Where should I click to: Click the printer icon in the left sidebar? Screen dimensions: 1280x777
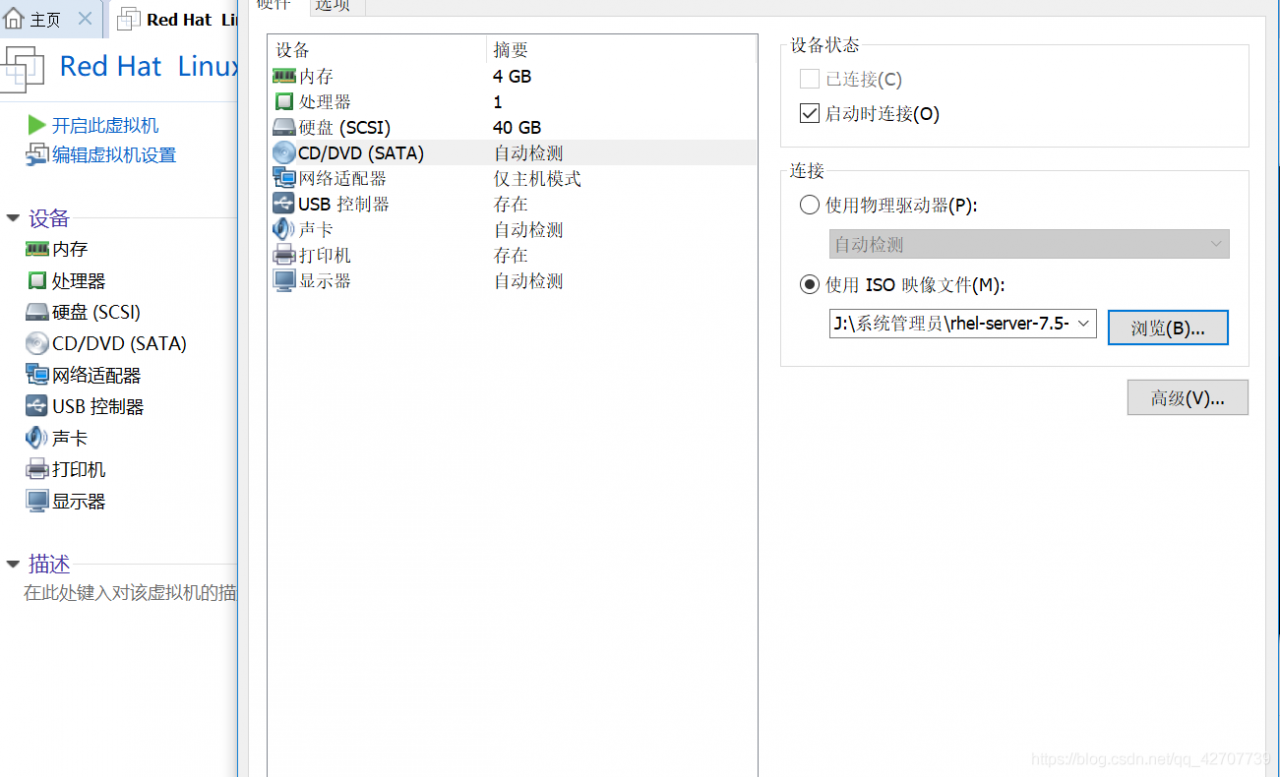[37, 469]
